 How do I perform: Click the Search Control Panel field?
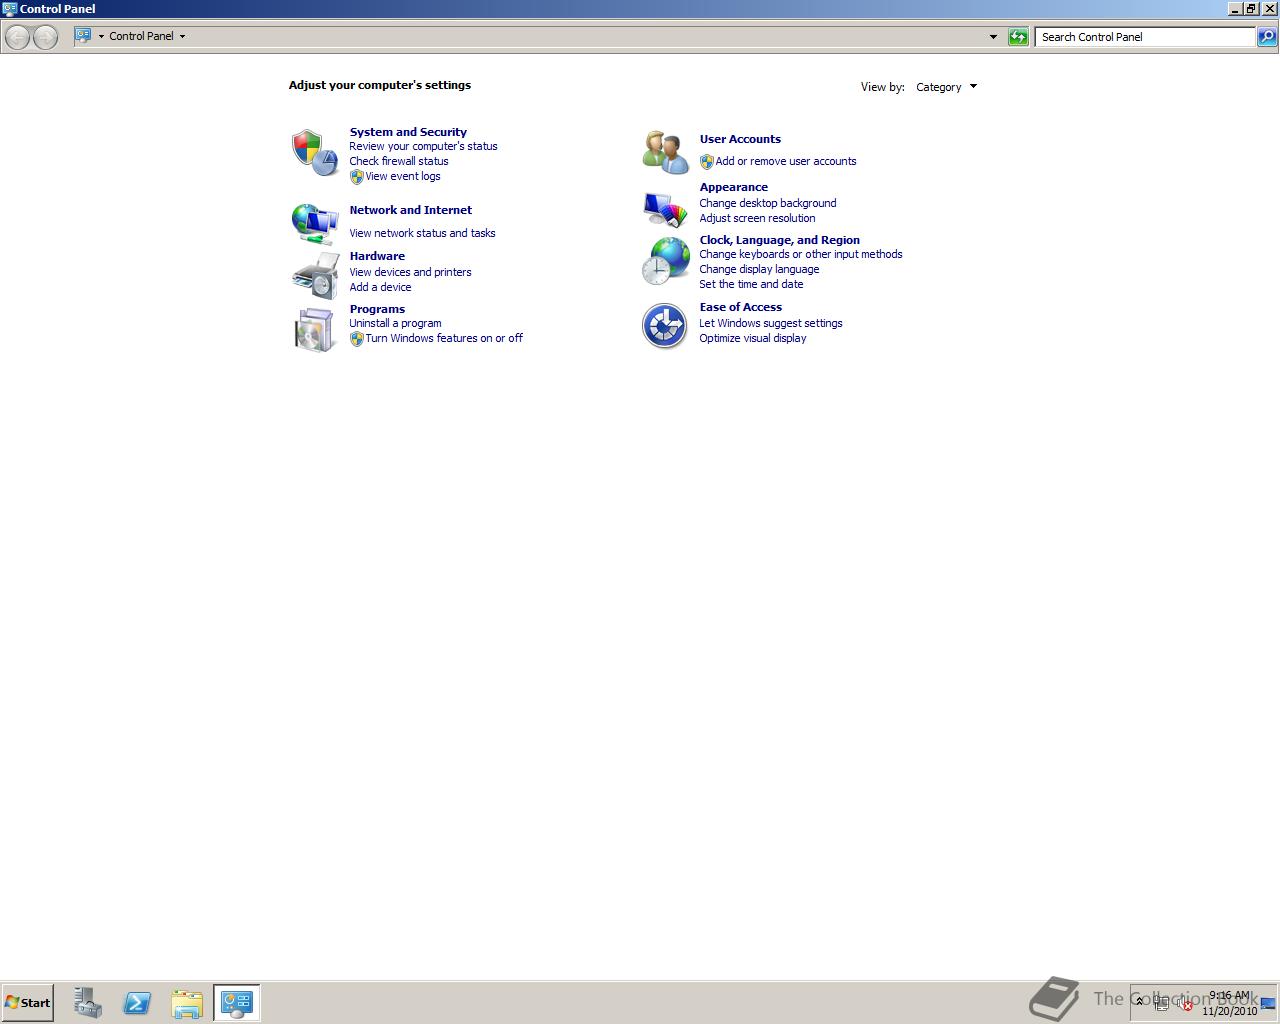coord(1146,37)
